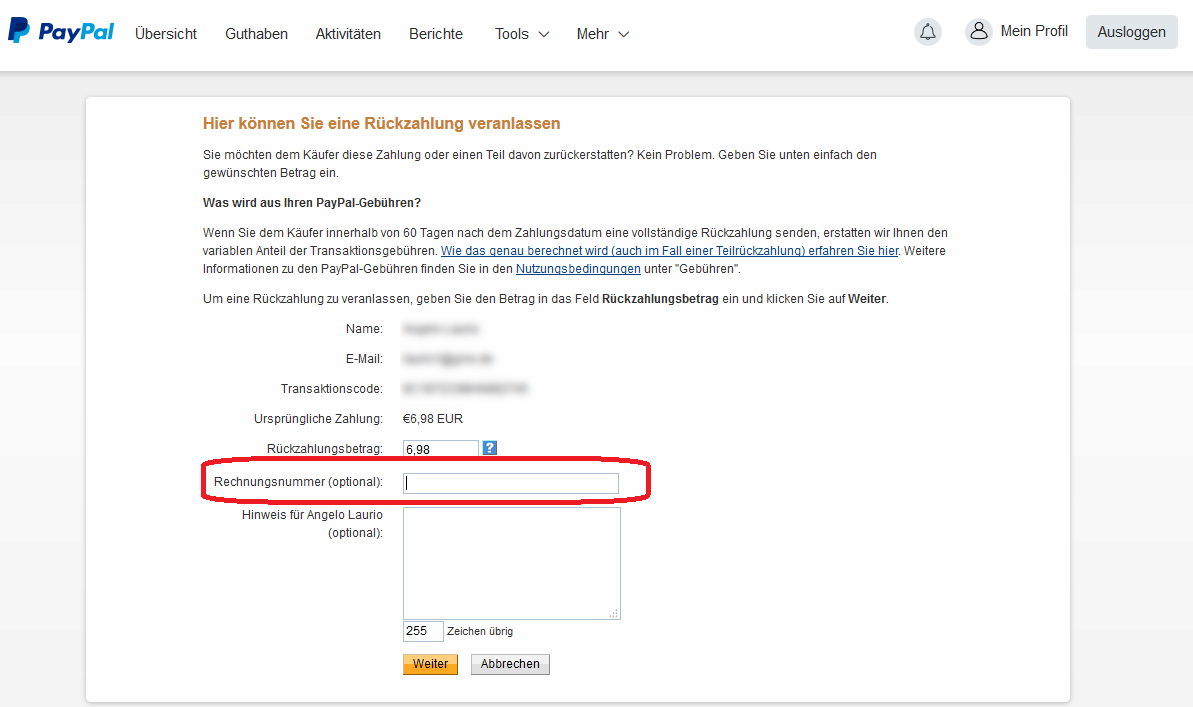This screenshot has width=1193, height=707.
Task: Expand the Mehr dropdown menu
Action: (x=603, y=34)
